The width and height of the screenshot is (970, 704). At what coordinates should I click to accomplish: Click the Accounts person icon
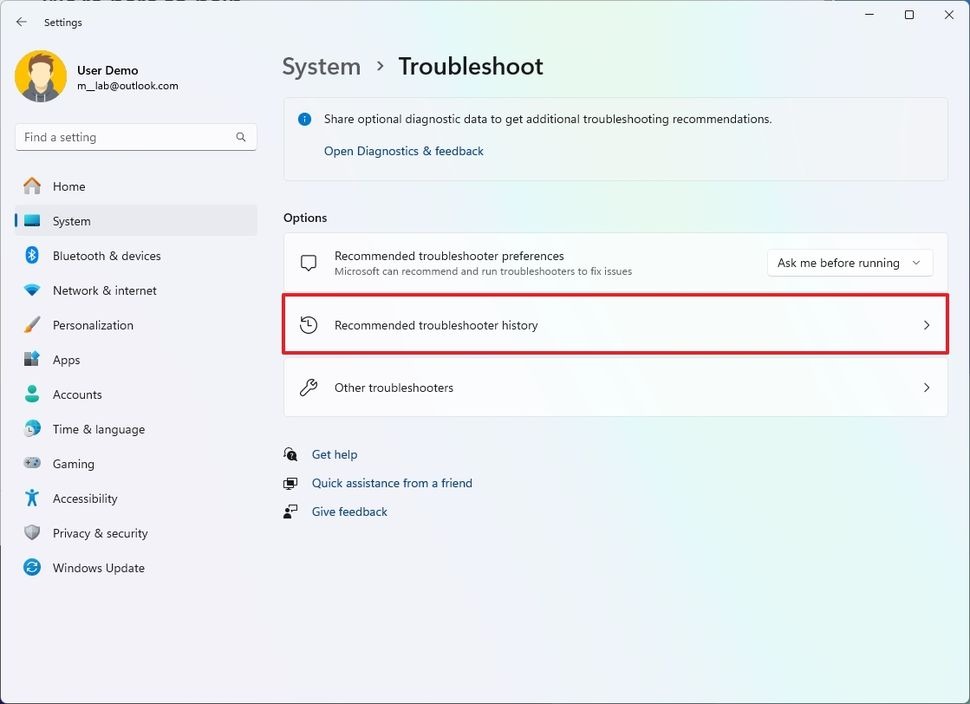coord(31,394)
